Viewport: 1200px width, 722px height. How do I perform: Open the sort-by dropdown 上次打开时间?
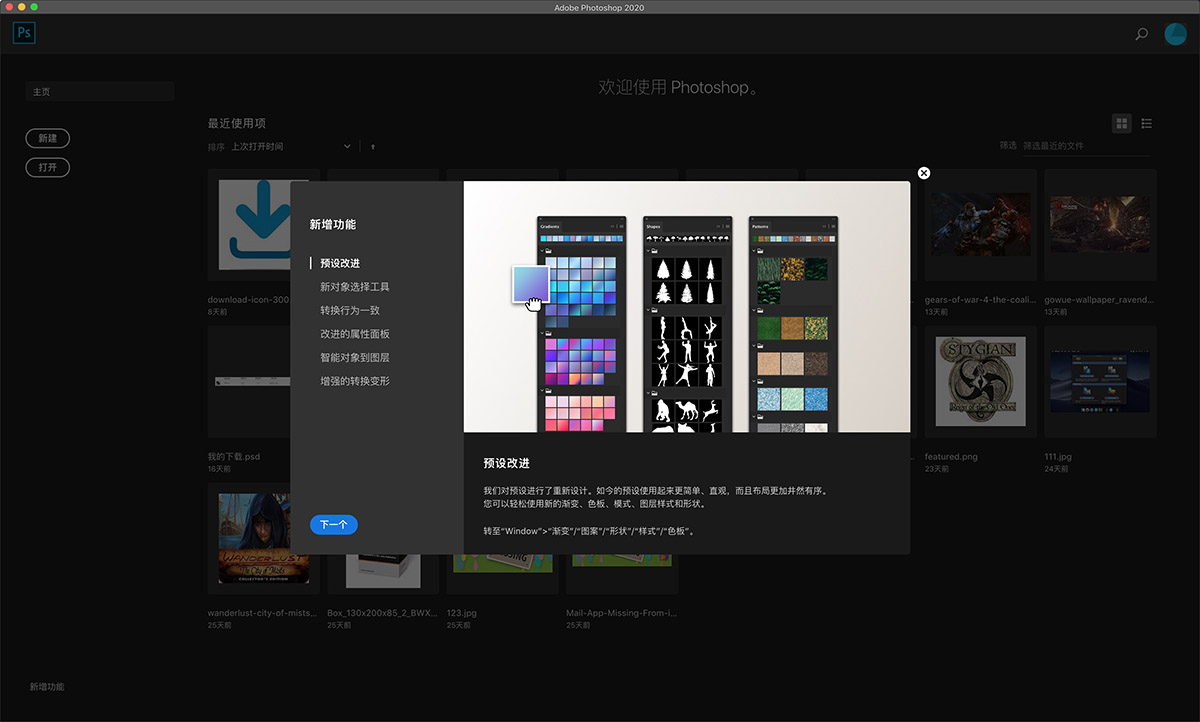(290, 146)
